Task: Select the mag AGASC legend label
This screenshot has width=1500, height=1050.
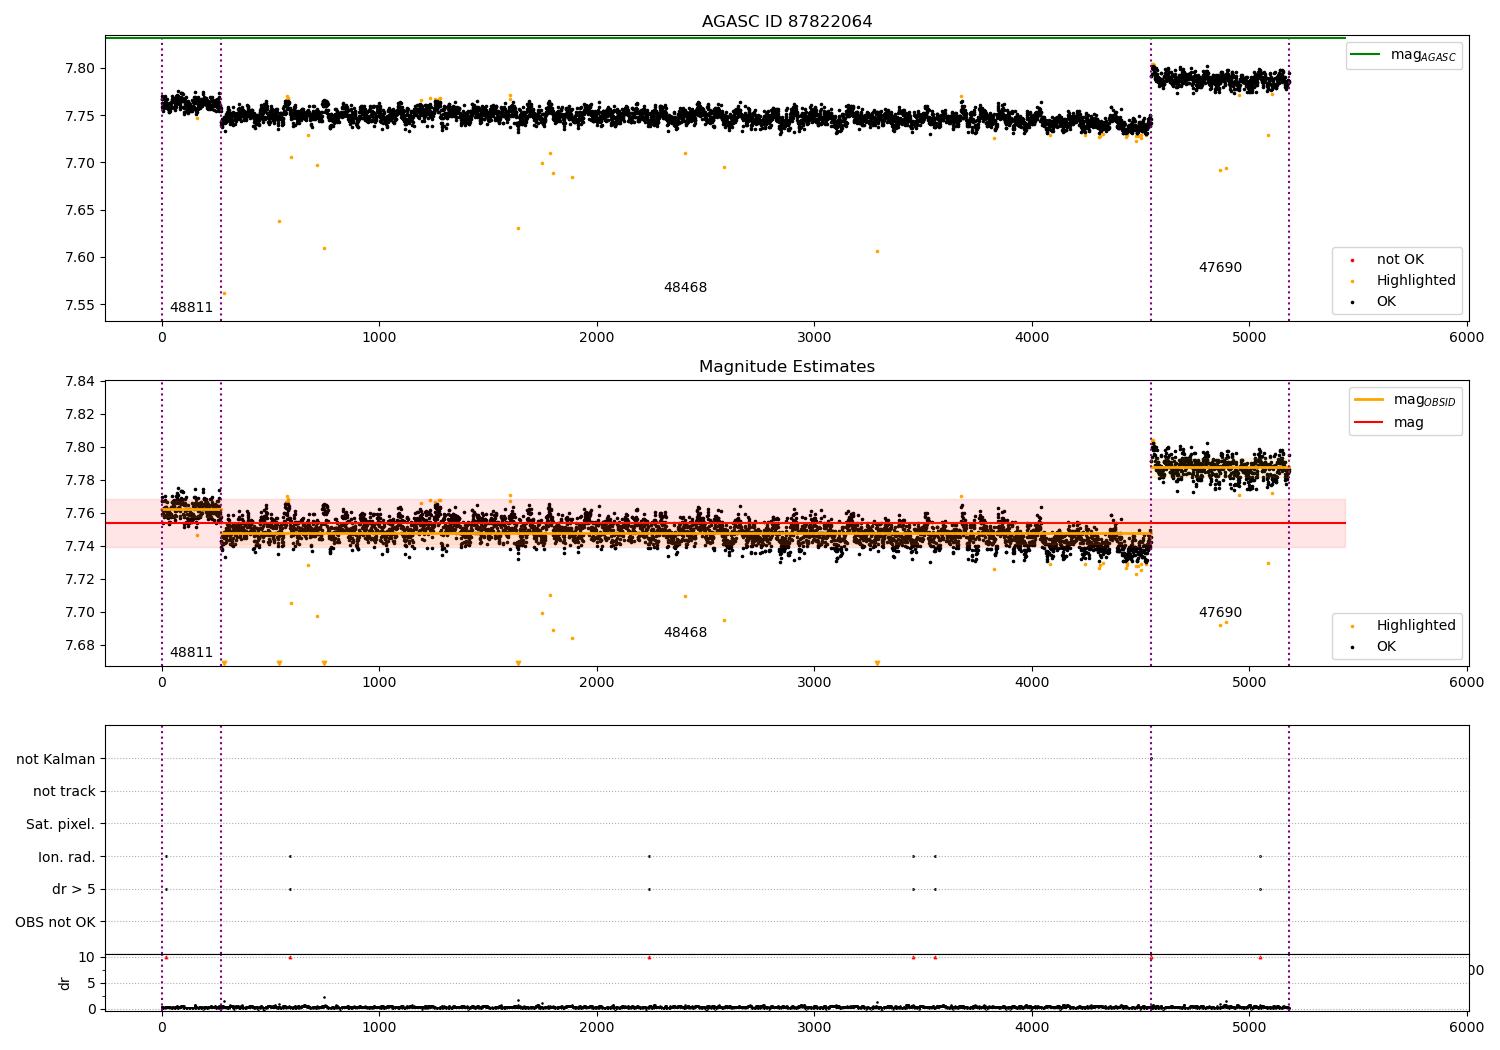Action: click(1423, 55)
